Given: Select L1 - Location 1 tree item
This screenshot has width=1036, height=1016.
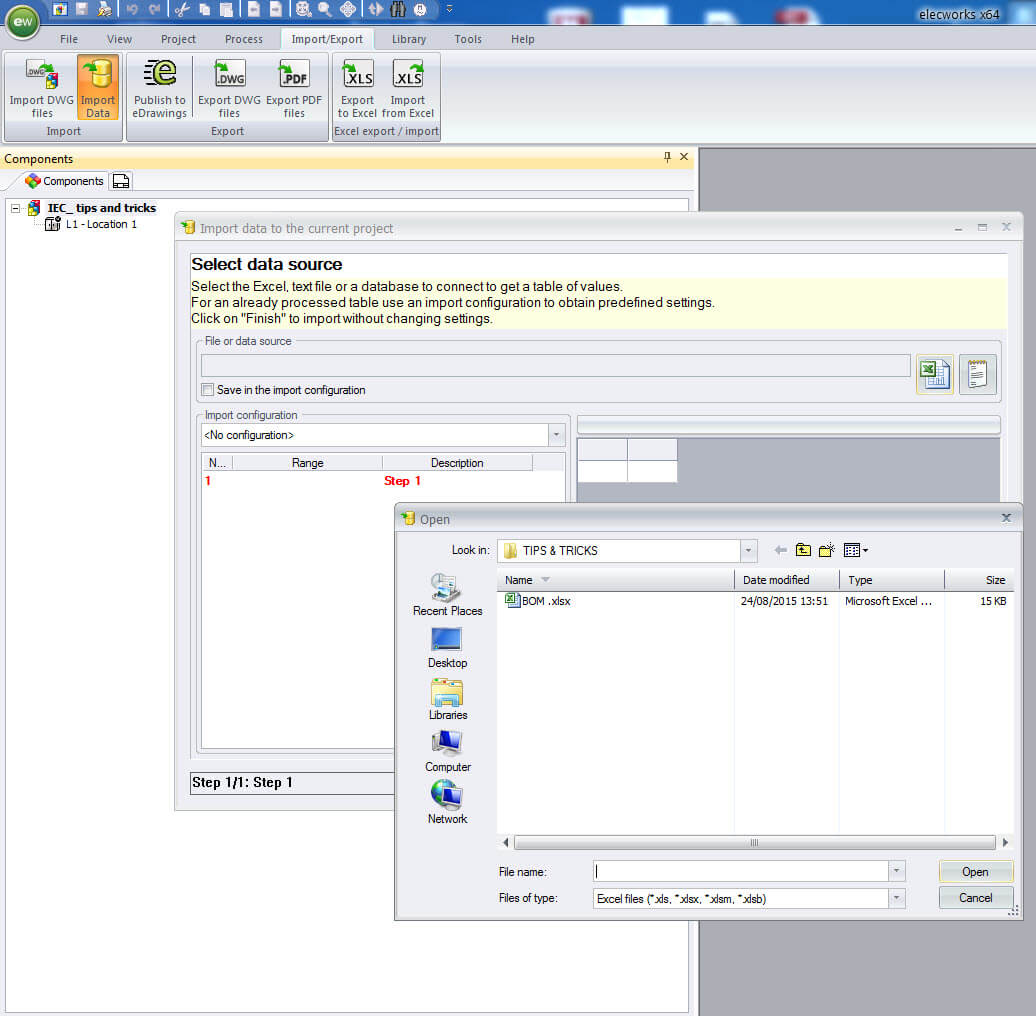Looking at the screenshot, I should tap(101, 225).
